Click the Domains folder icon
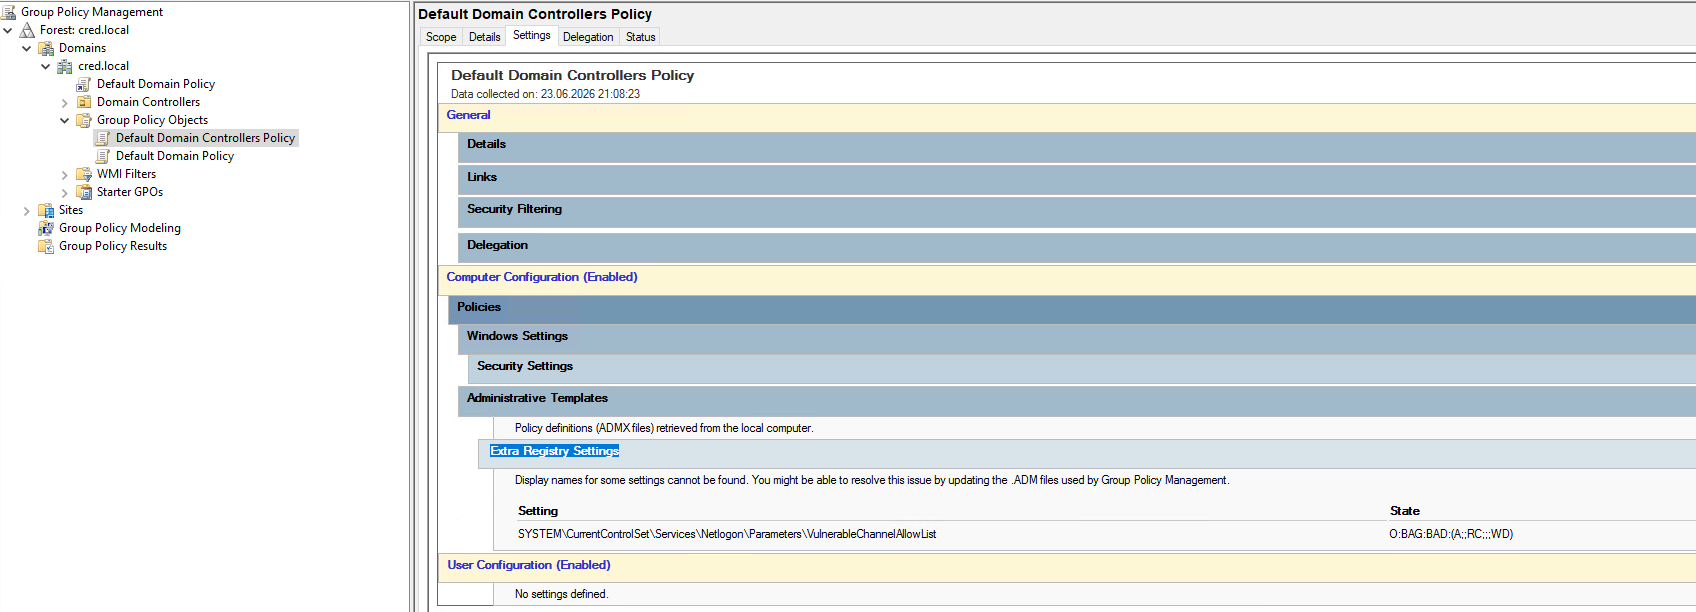Screen dimensions: 1696x612 click(x=46, y=48)
